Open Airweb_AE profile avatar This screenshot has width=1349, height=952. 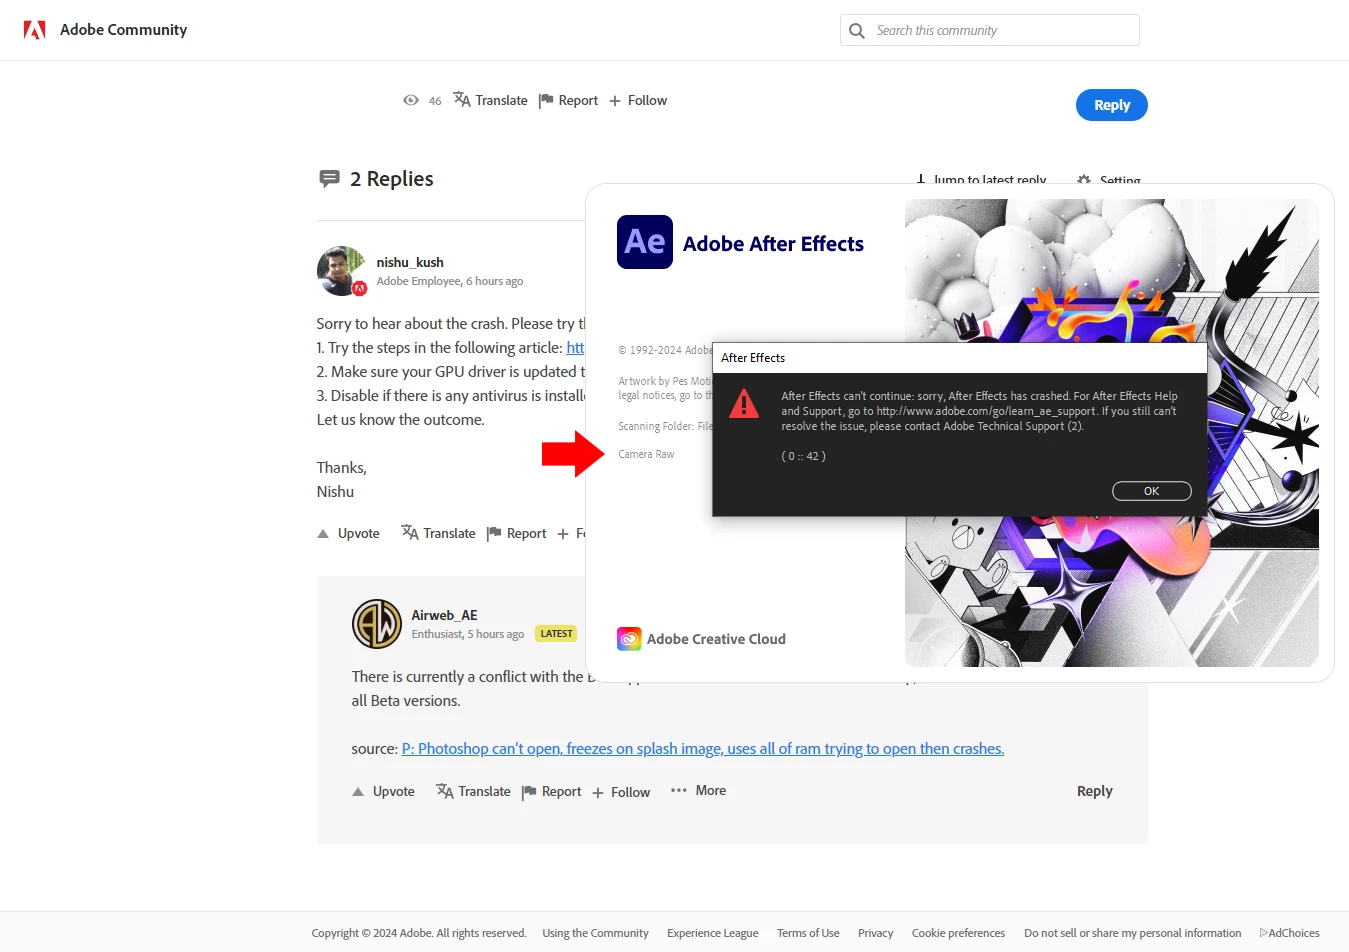377,624
